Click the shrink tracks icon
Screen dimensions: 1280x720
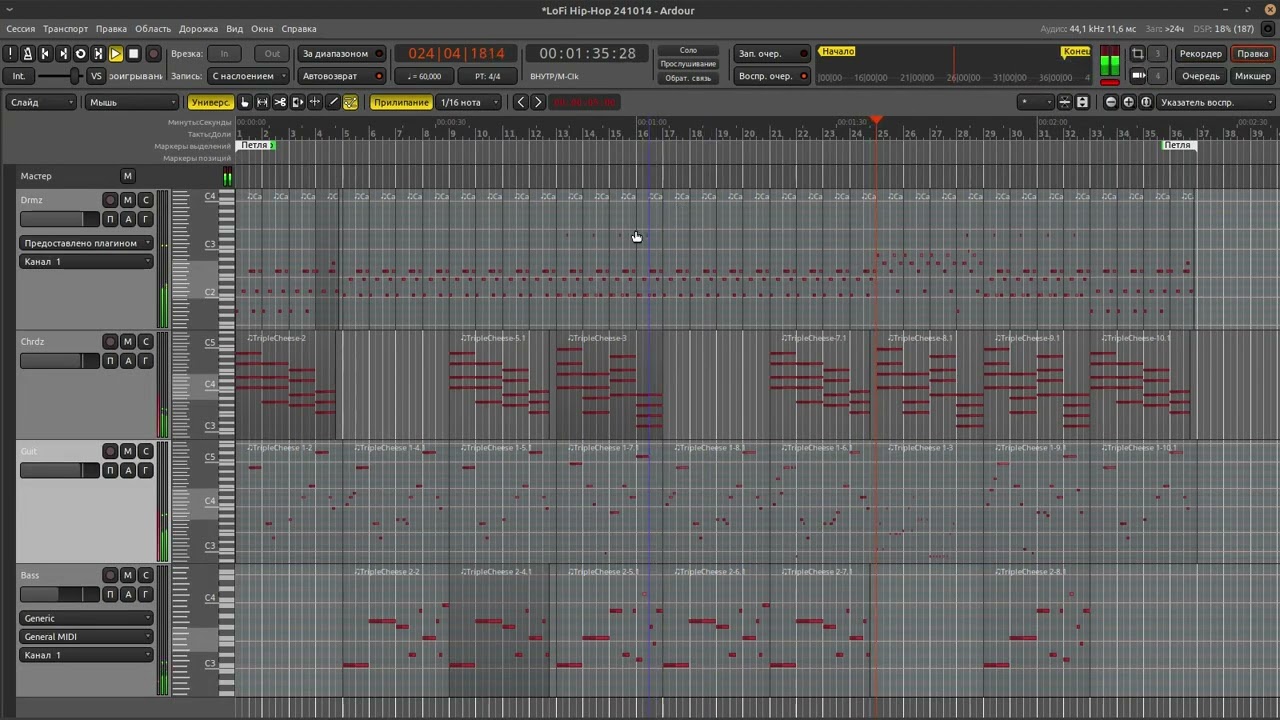tap(1065, 102)
